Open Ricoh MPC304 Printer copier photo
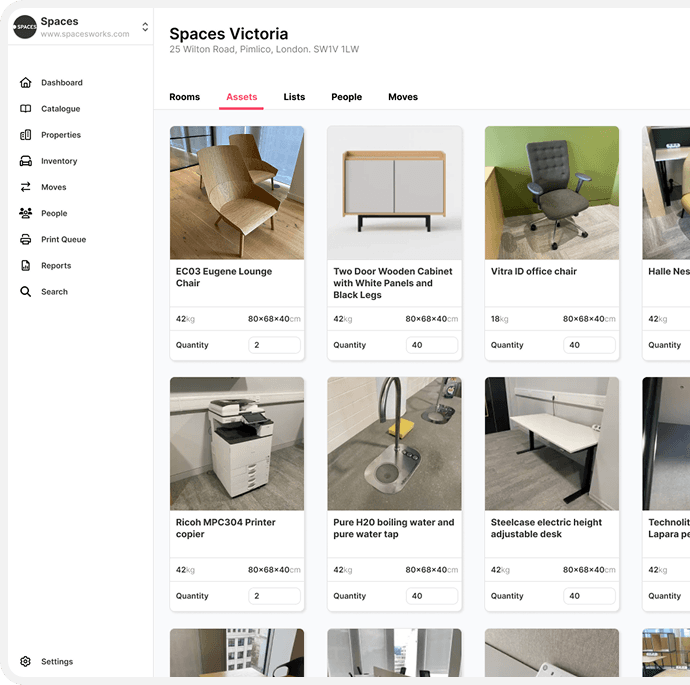 [237, 443]
